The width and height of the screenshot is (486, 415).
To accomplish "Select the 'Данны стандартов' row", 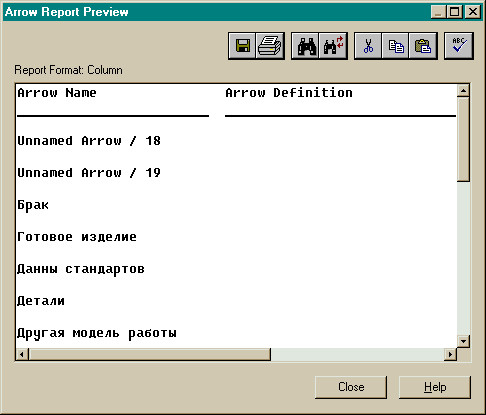I will [x=81, y=269].
